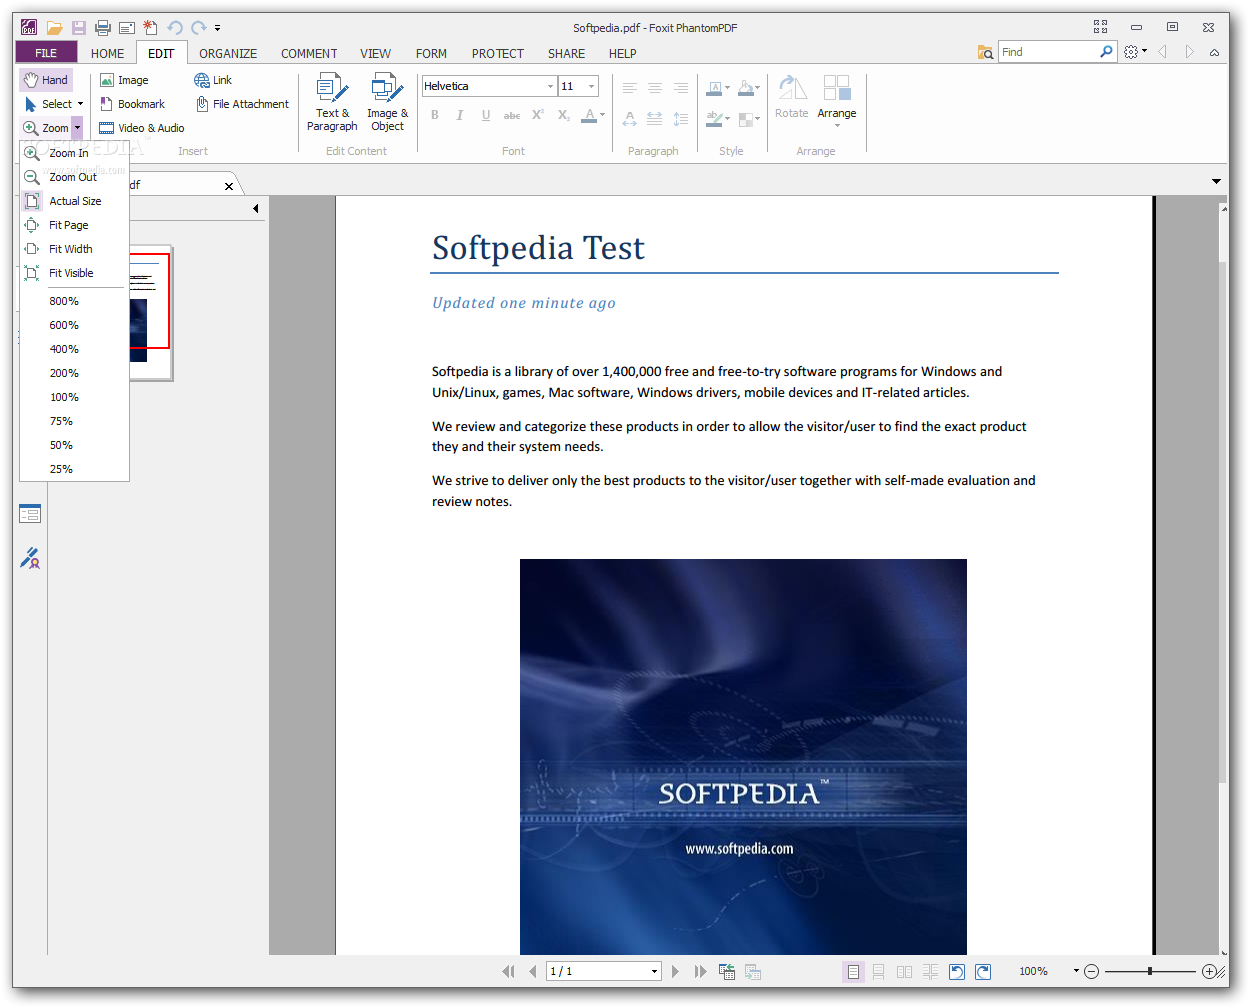Collapse the Zoom dropdown arrow
Image resolution: width=1250 pixels, height=1008 pixels.
tap(77, 128)
